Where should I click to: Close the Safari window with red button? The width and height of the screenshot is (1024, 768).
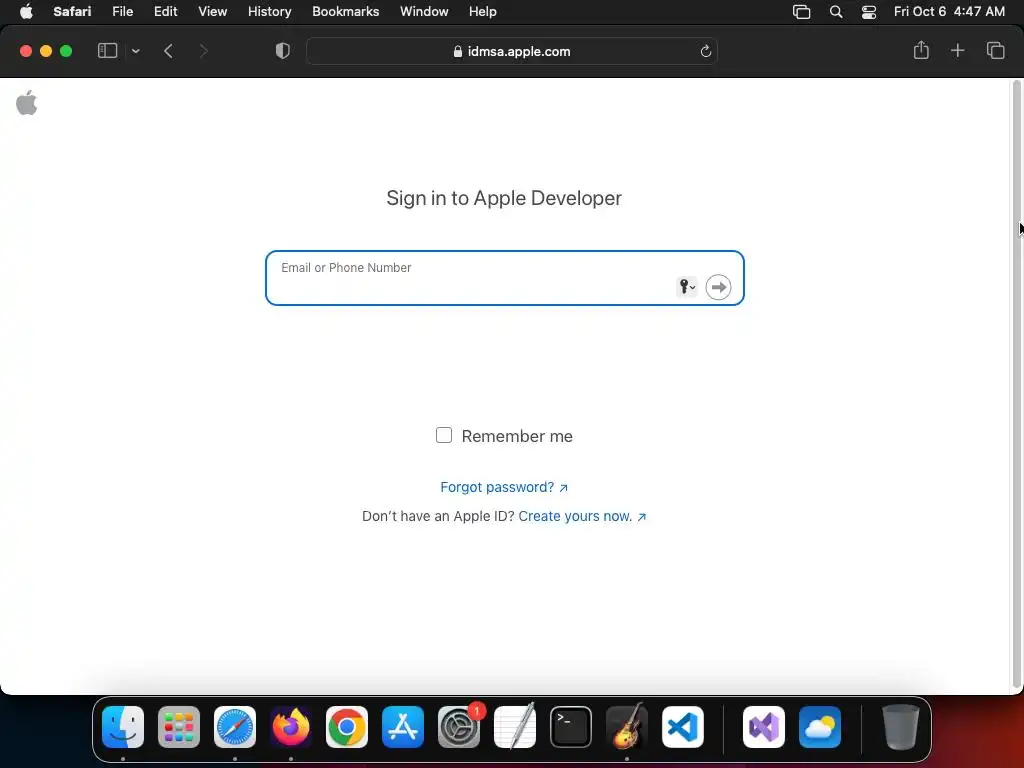pyautogui.click(x=26, y=51)
